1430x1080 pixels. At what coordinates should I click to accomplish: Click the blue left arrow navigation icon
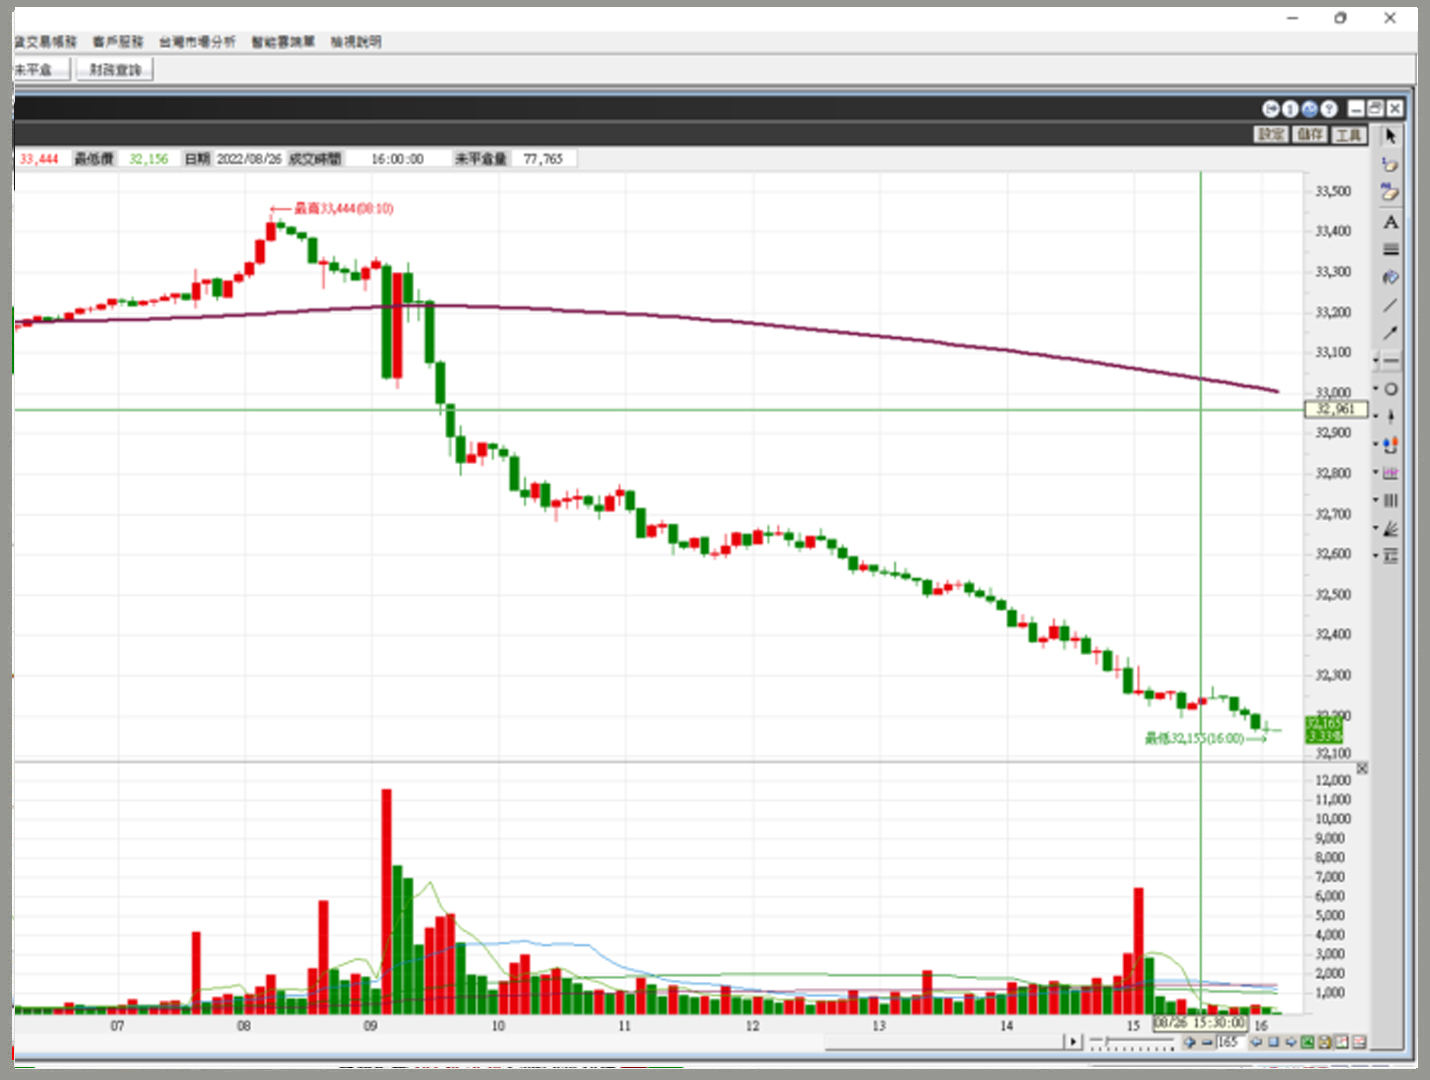(x=1256, y=1042)
